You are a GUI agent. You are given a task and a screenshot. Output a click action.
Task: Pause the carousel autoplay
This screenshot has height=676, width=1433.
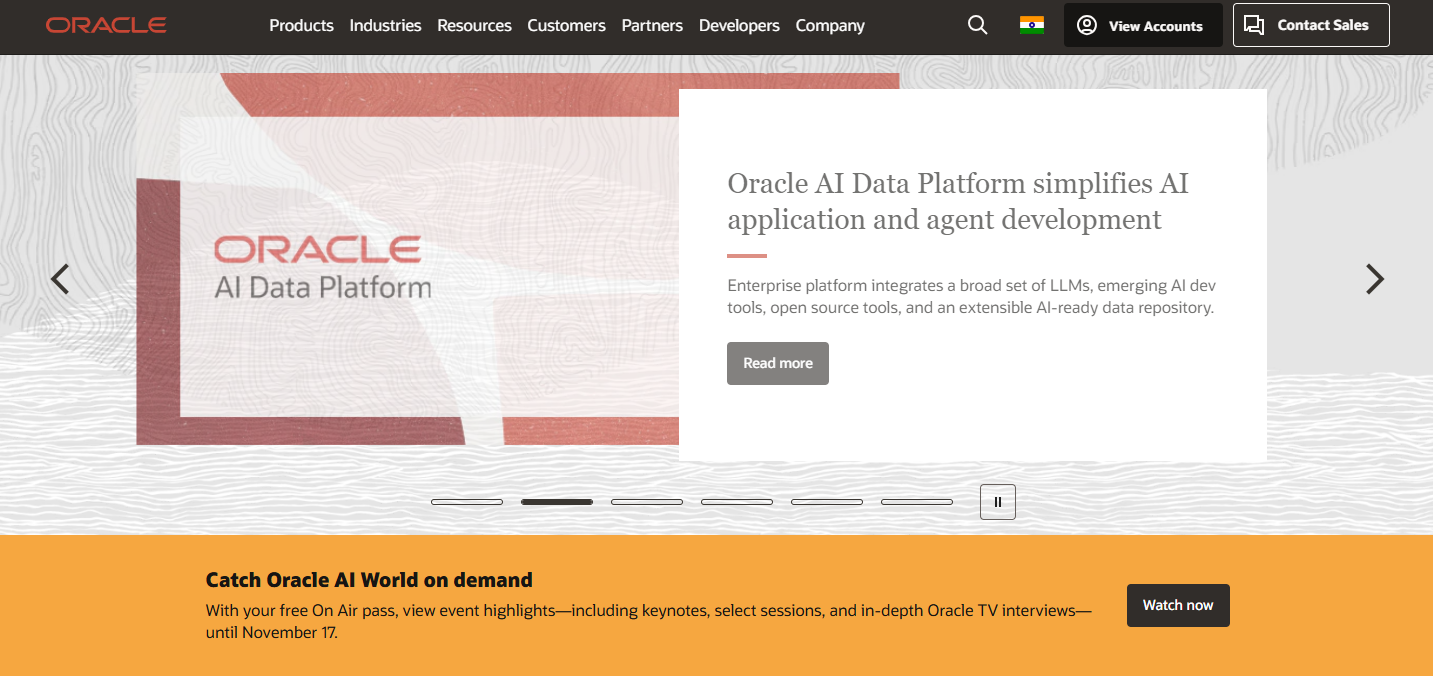coord(997,501)
